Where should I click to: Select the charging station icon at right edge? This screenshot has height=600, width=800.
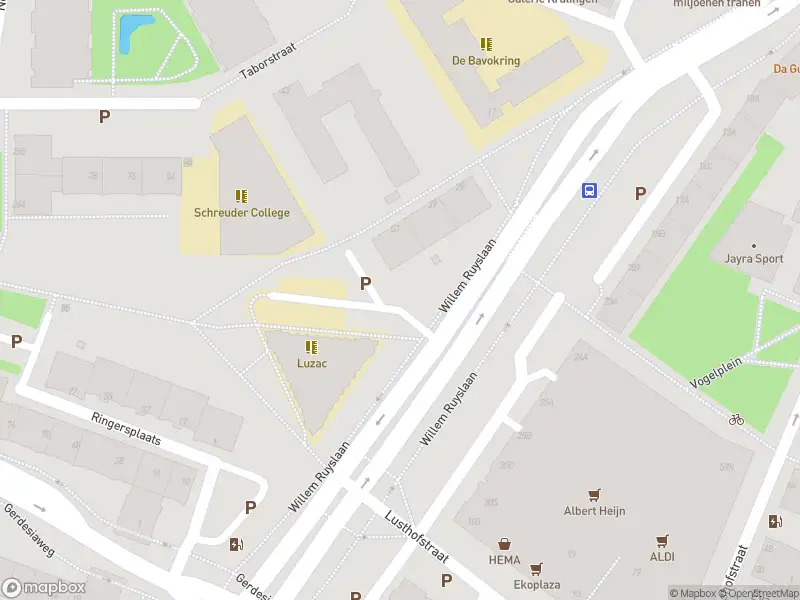(776, 521)
